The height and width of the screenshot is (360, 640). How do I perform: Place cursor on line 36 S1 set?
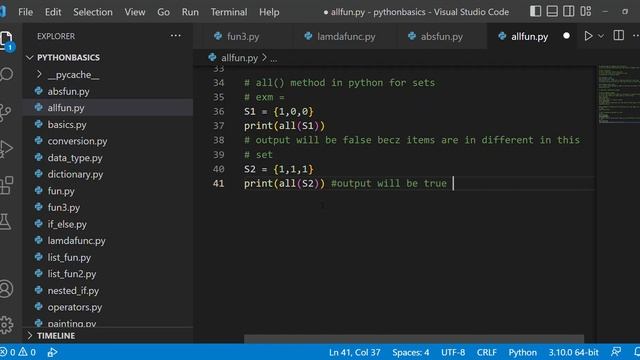[x=279, y=111]
